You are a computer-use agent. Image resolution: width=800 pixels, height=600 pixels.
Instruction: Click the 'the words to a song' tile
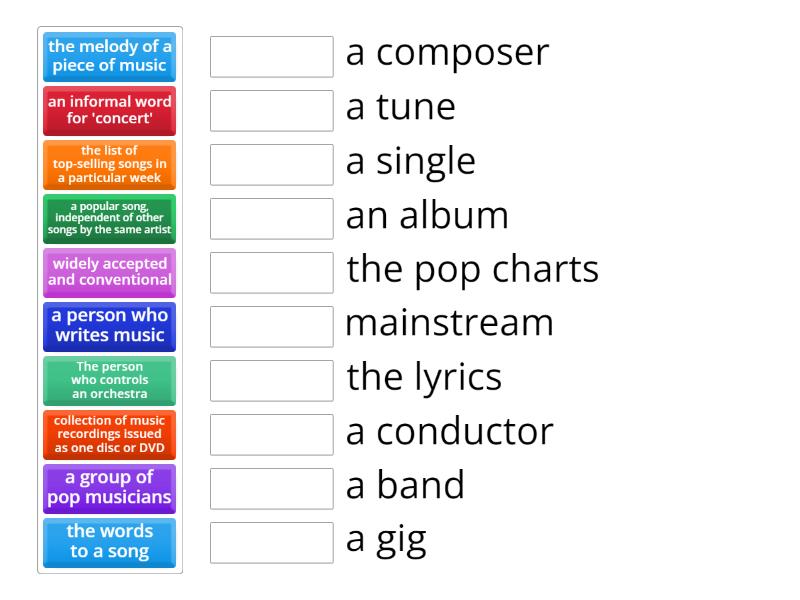tap(109, 542)
